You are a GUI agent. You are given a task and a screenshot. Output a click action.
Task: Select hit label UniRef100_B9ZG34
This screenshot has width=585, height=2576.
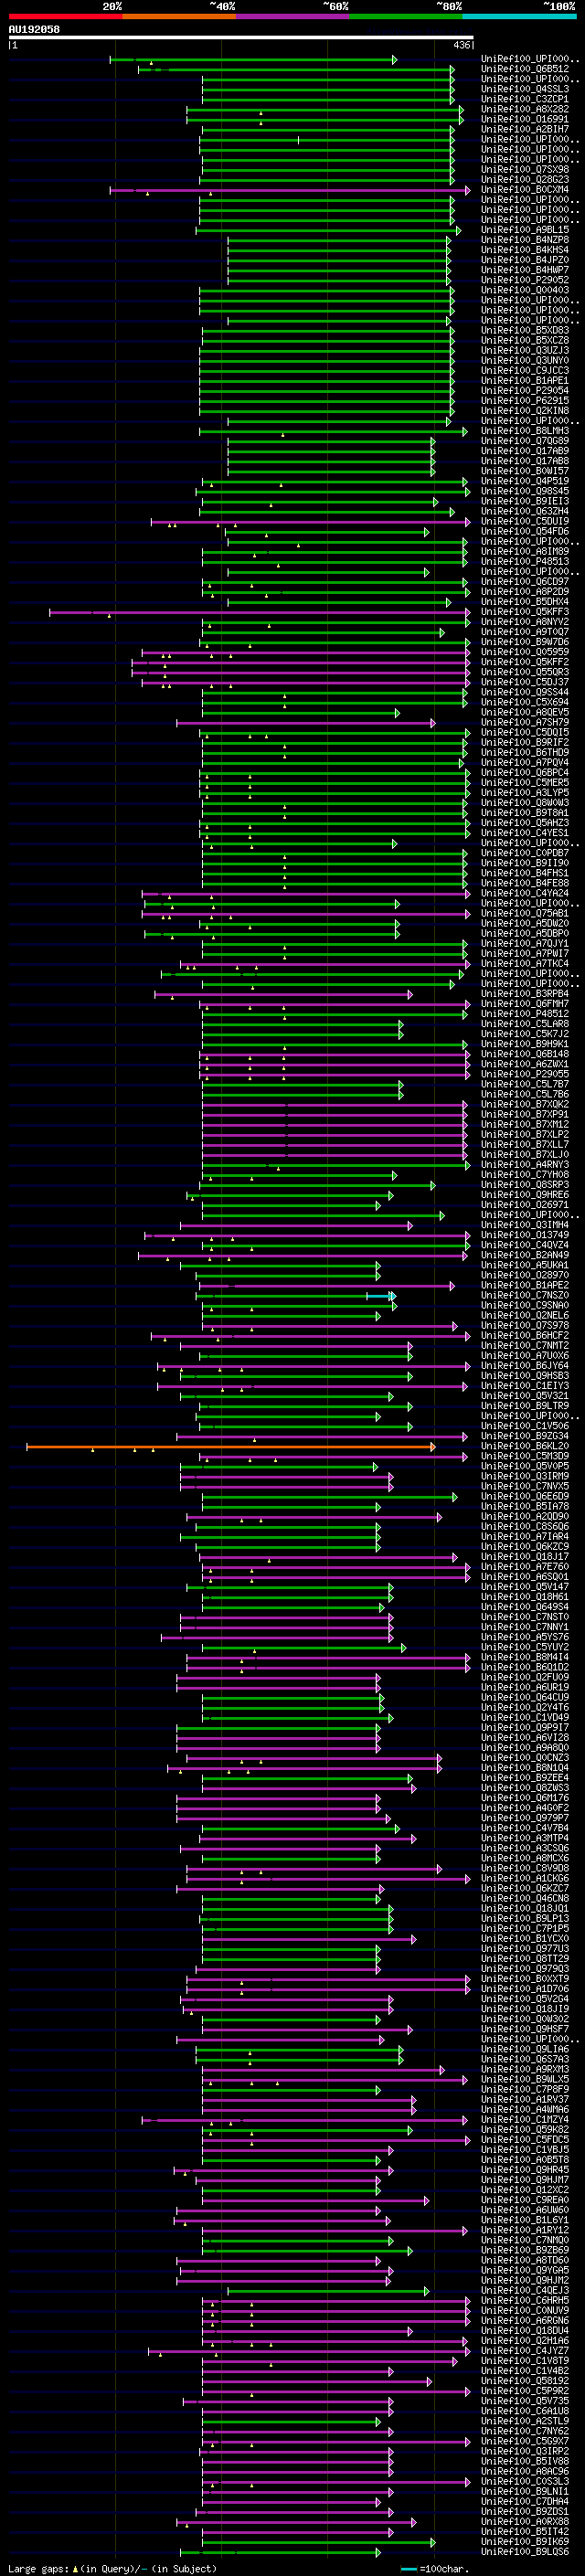pyautogui.click(x=525, y=1437)
